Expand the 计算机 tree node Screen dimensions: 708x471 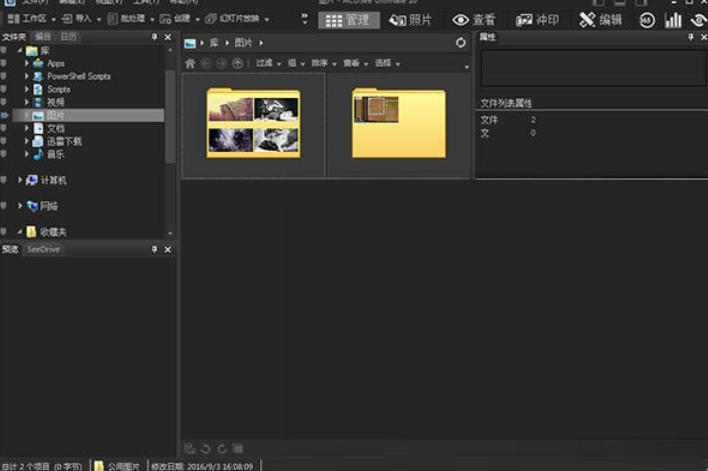point(20,180)
